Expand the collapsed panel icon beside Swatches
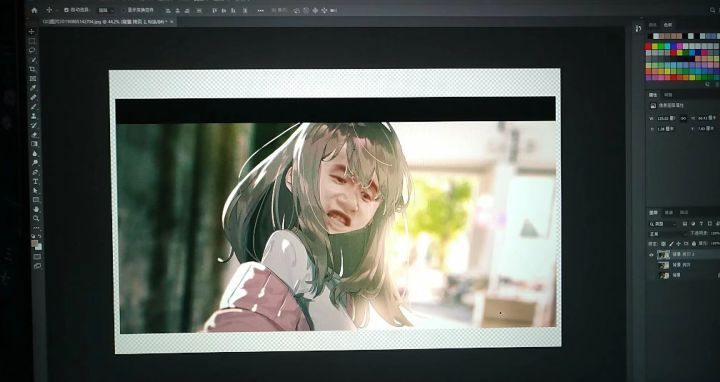Viewport: 720px width, 382px height. [x=638, y=28]
